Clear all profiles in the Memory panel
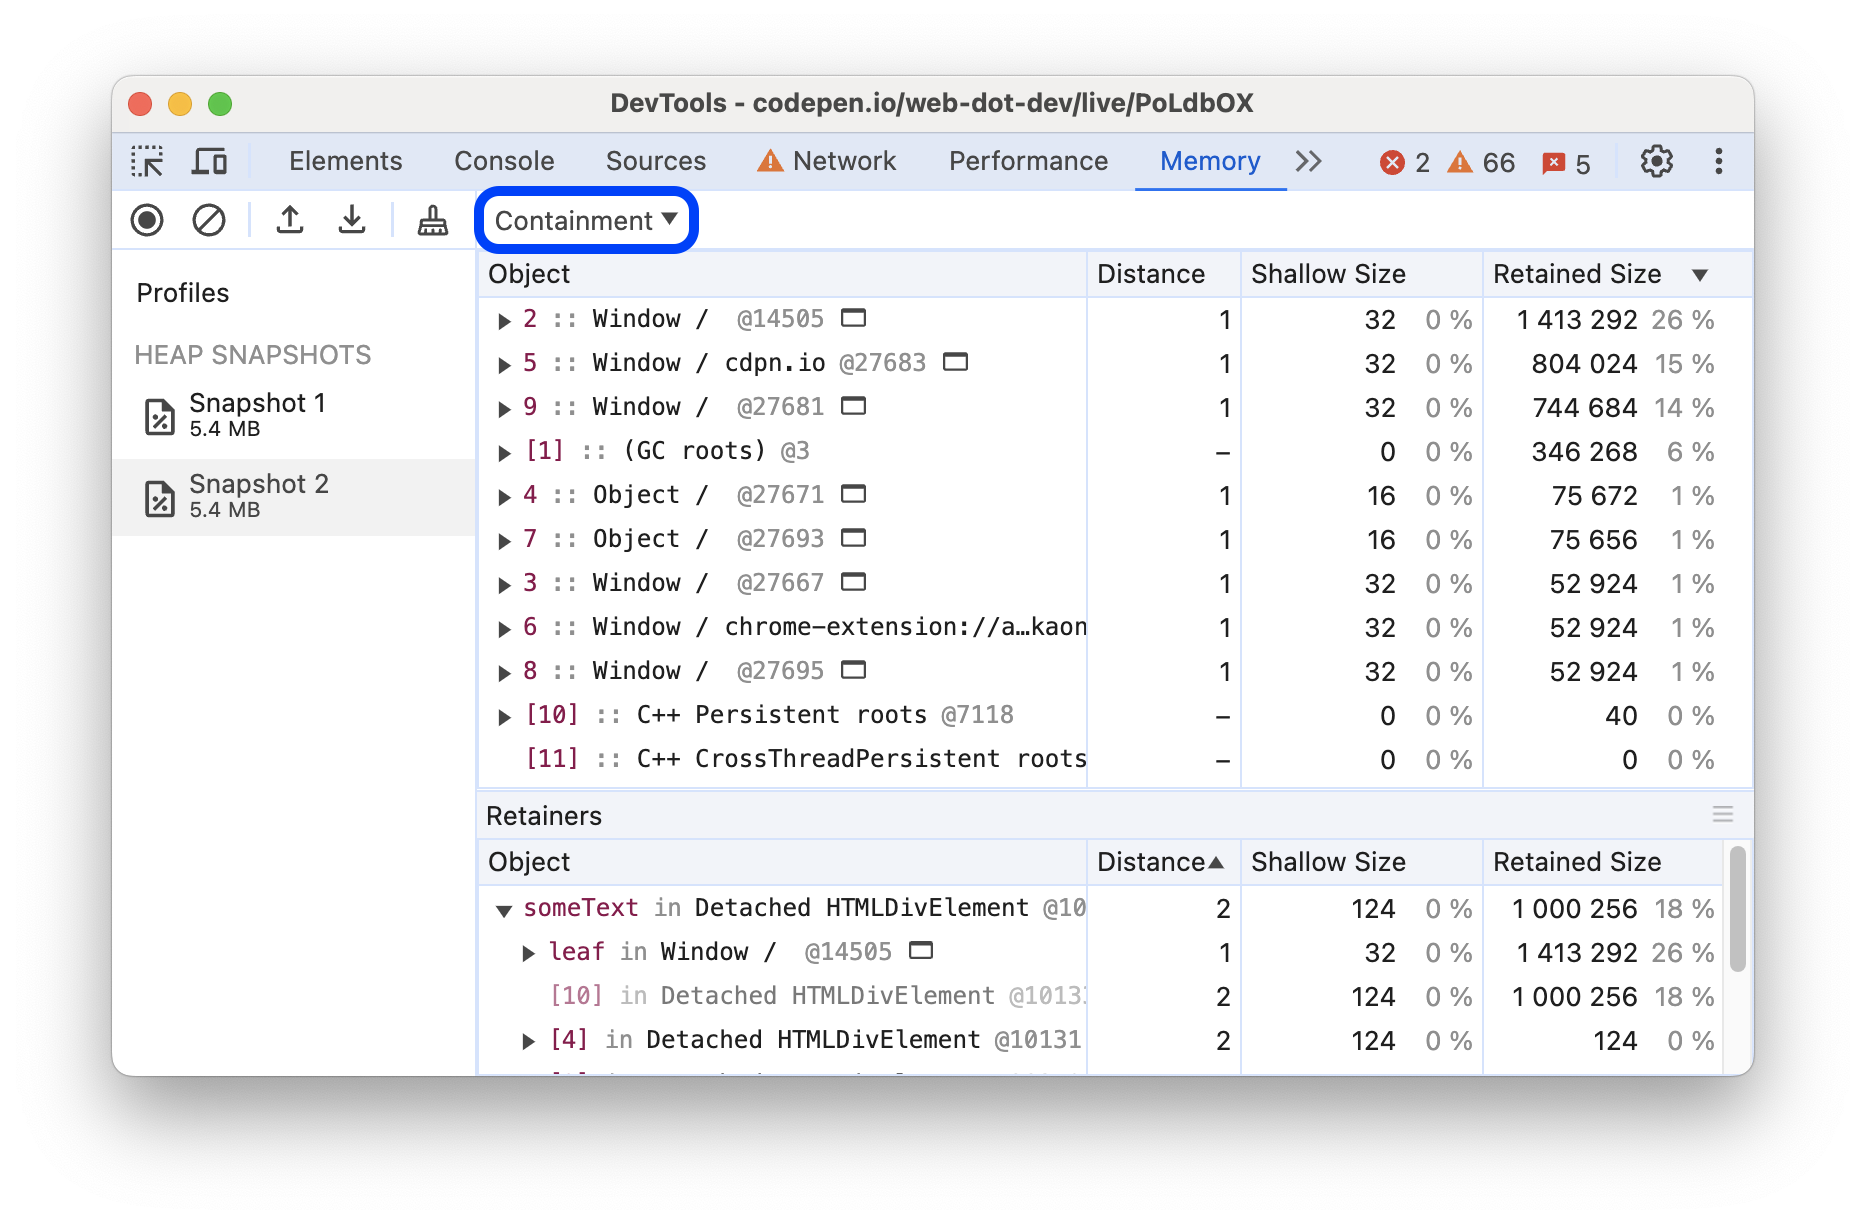The image size is (1866, 1224). point(208,220)
